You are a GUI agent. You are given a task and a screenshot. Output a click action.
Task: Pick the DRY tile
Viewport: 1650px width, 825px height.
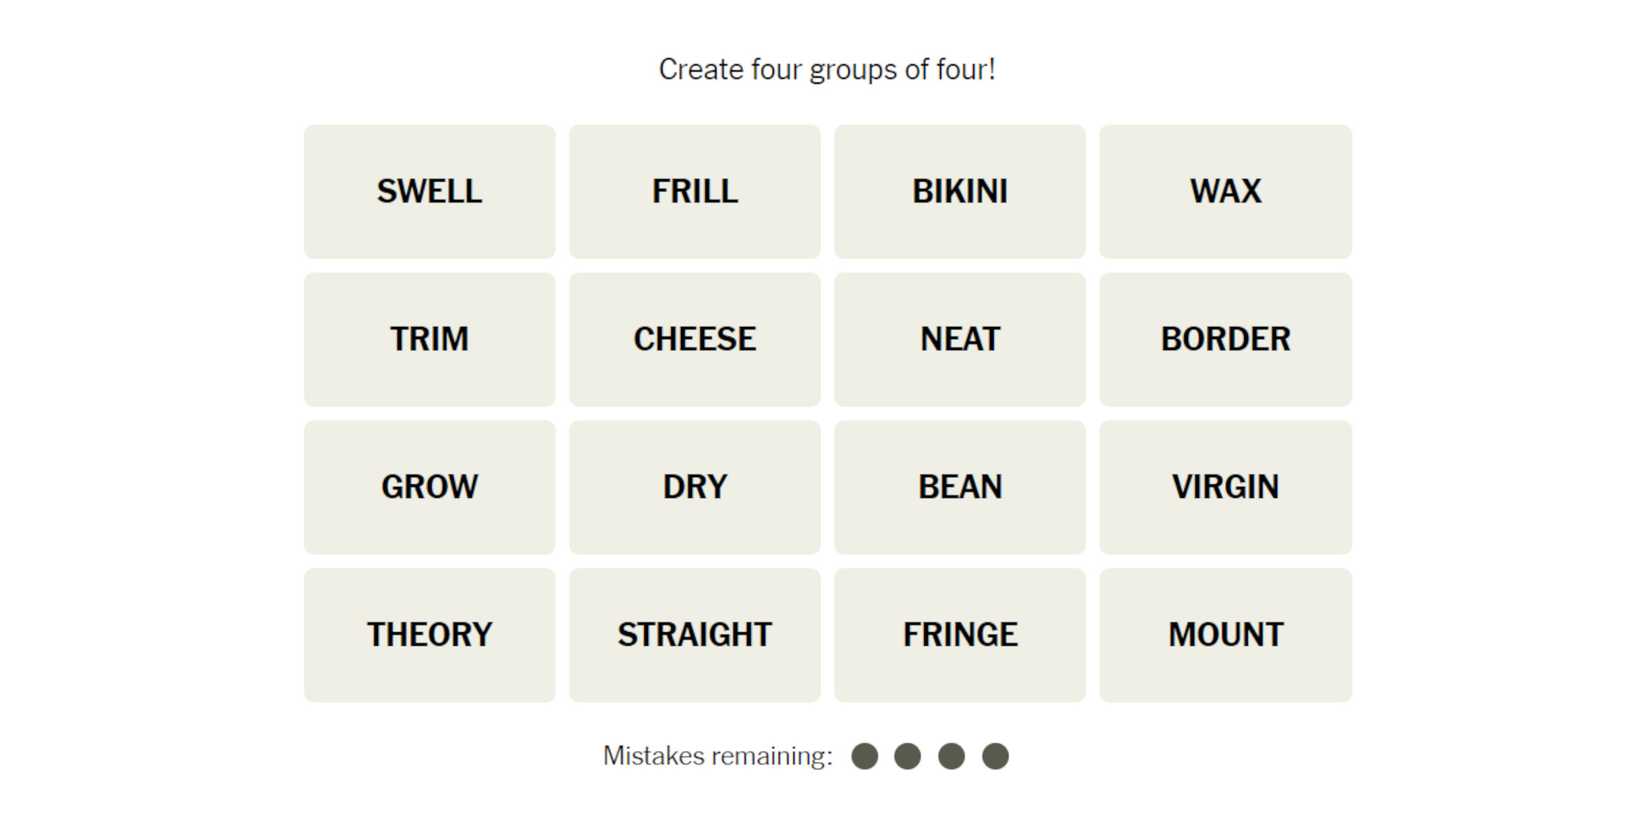[x=694, y=487]
